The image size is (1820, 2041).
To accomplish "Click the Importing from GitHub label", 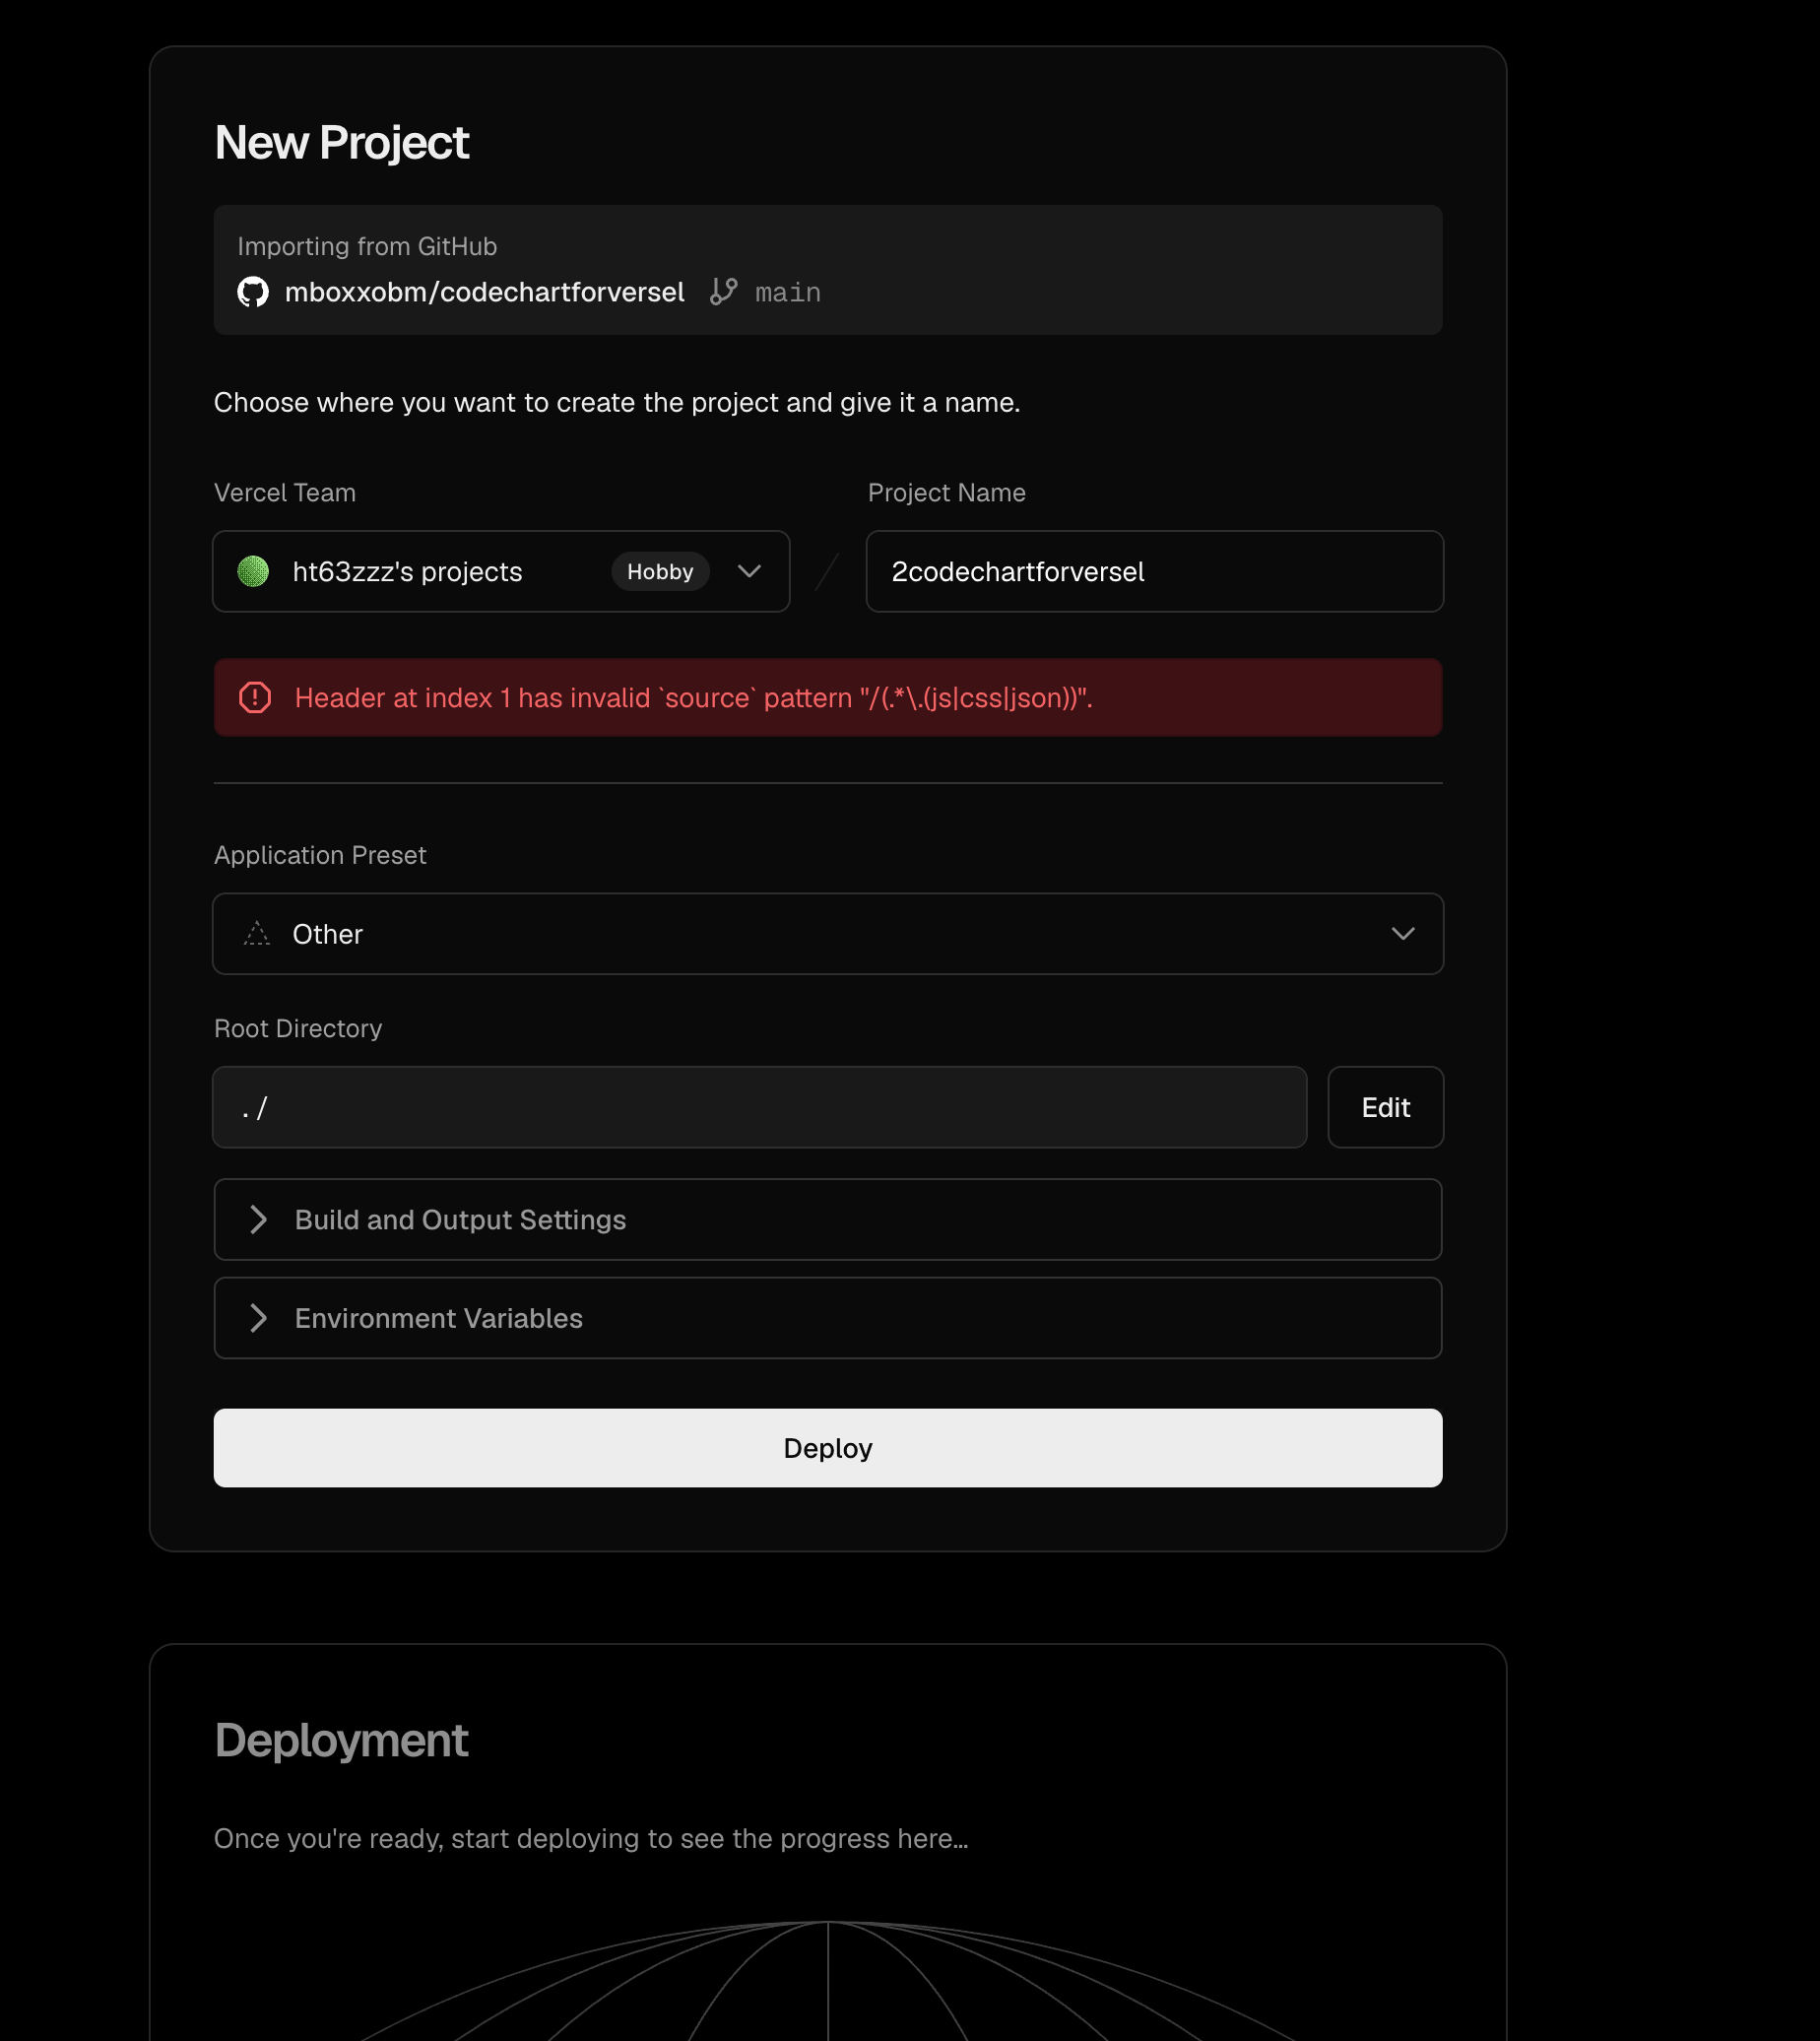I will (367, 246).
